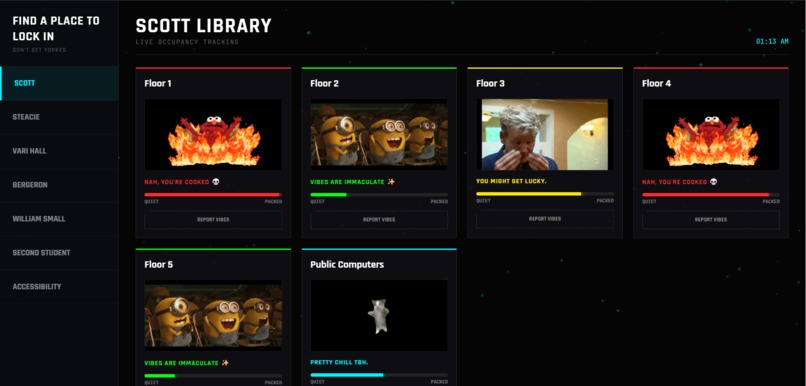
Task: Click the Floor 3 card title
Action: (x=490, y=83)
